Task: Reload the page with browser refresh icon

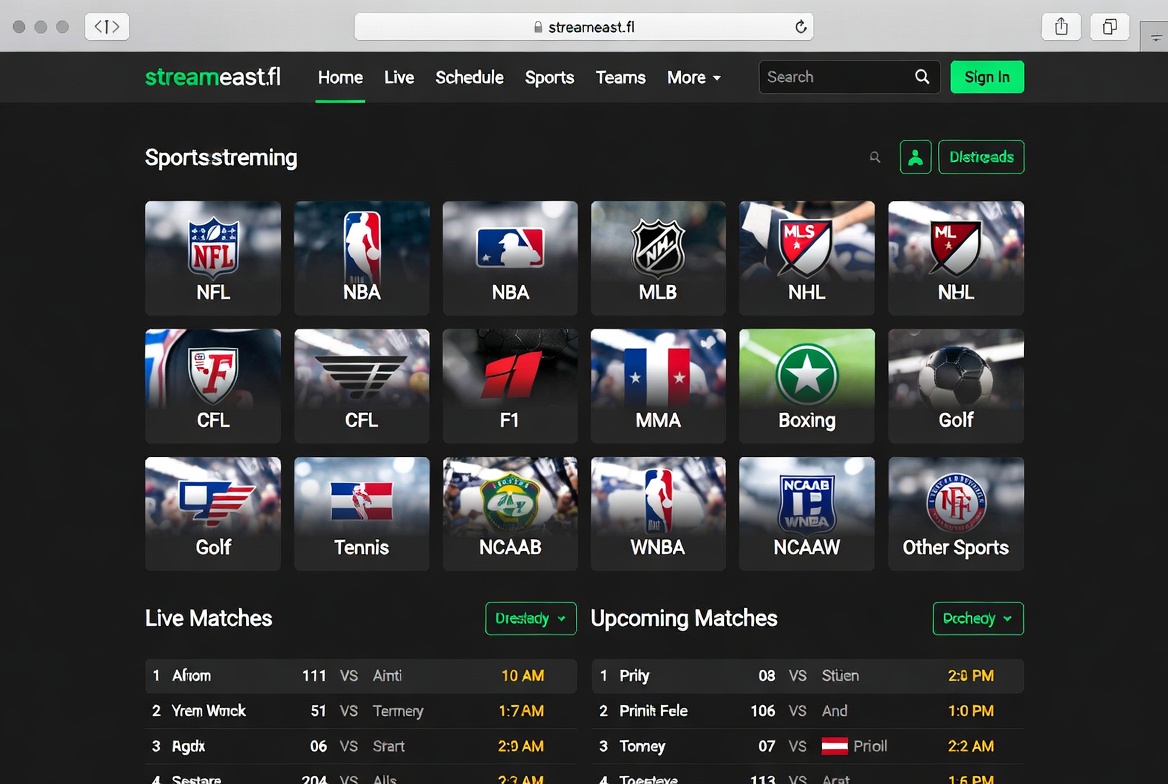Action: 801,27
